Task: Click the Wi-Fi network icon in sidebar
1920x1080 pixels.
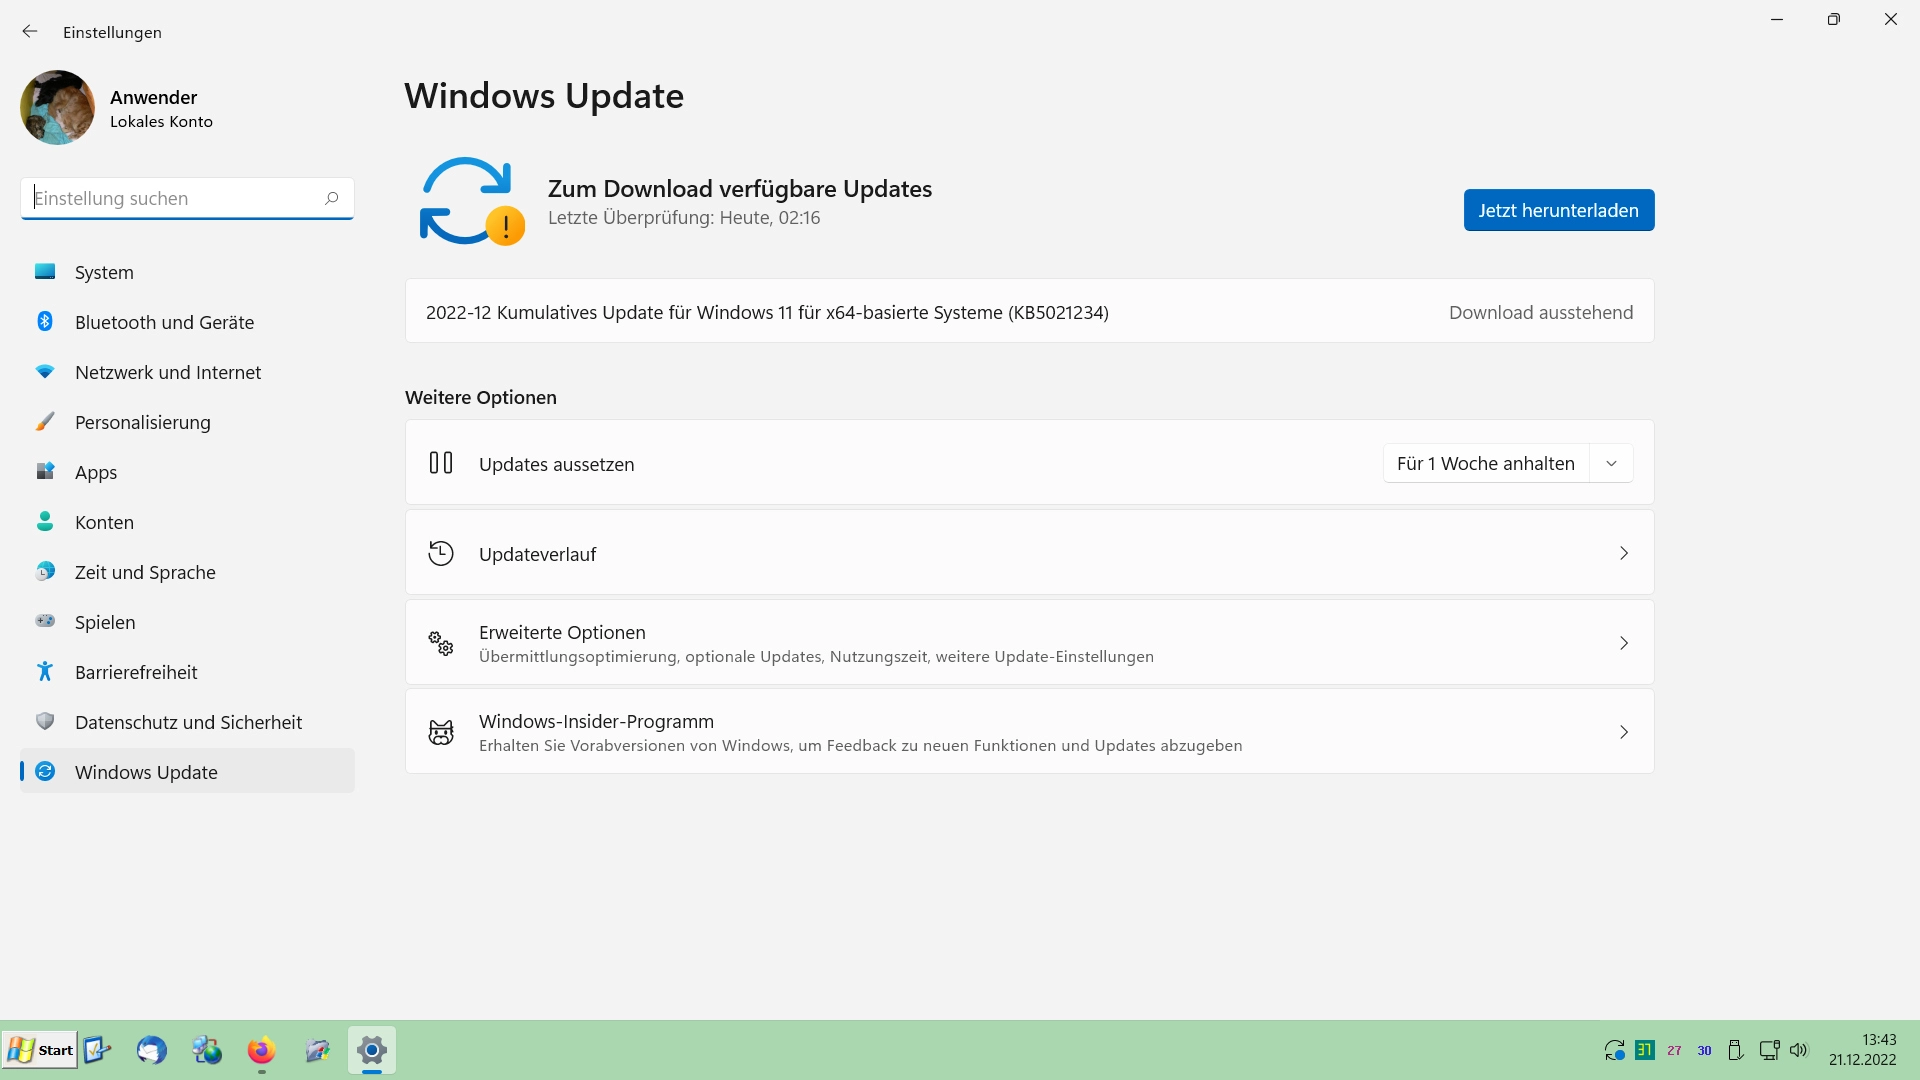Action: click(45, 371)
